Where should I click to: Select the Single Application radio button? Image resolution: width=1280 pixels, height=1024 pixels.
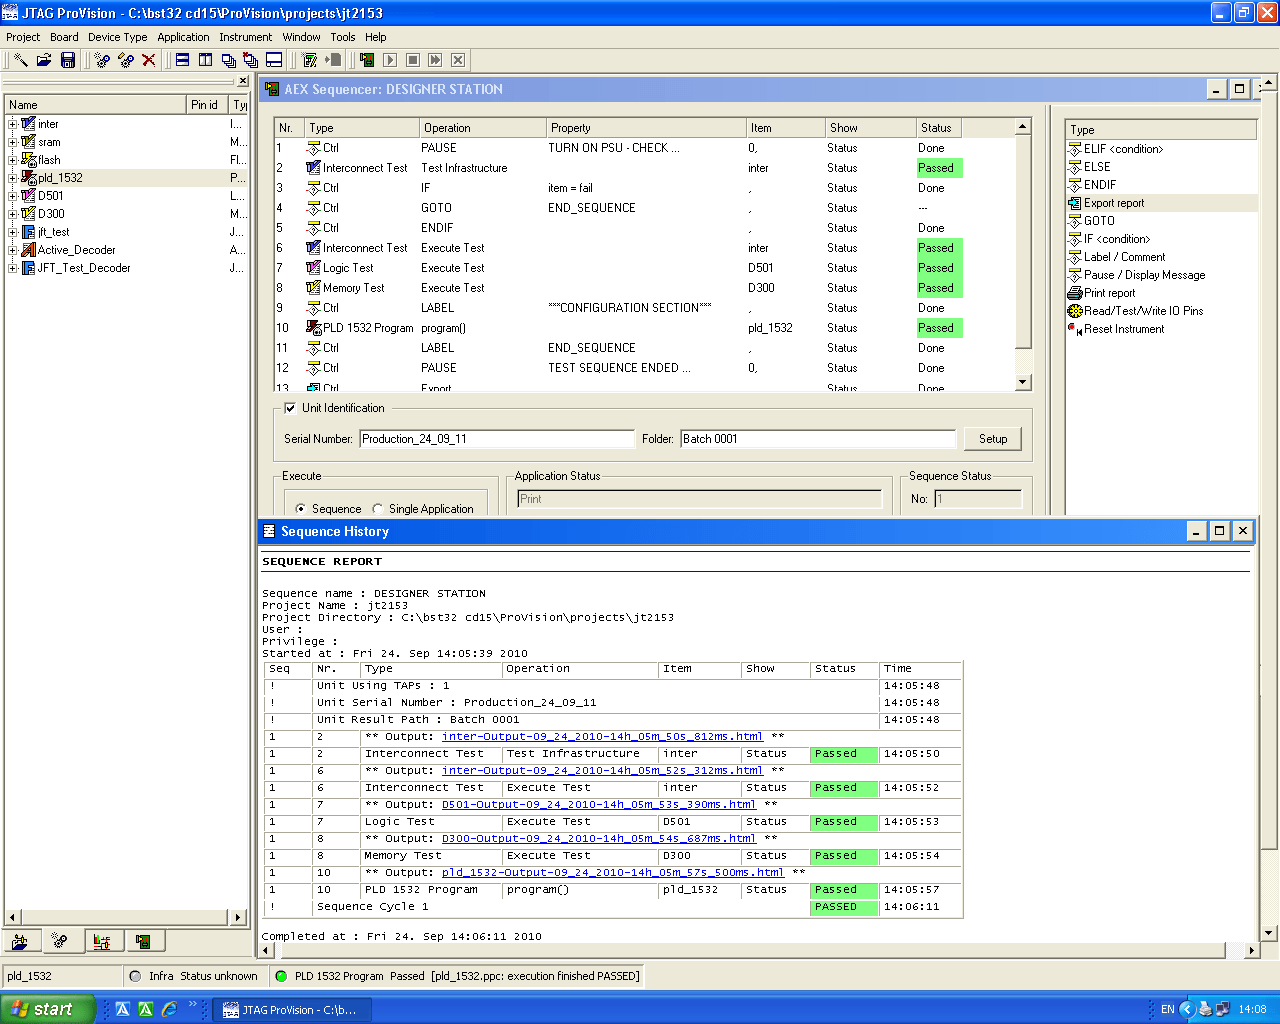pyautogui.click(x=380, y=508)
